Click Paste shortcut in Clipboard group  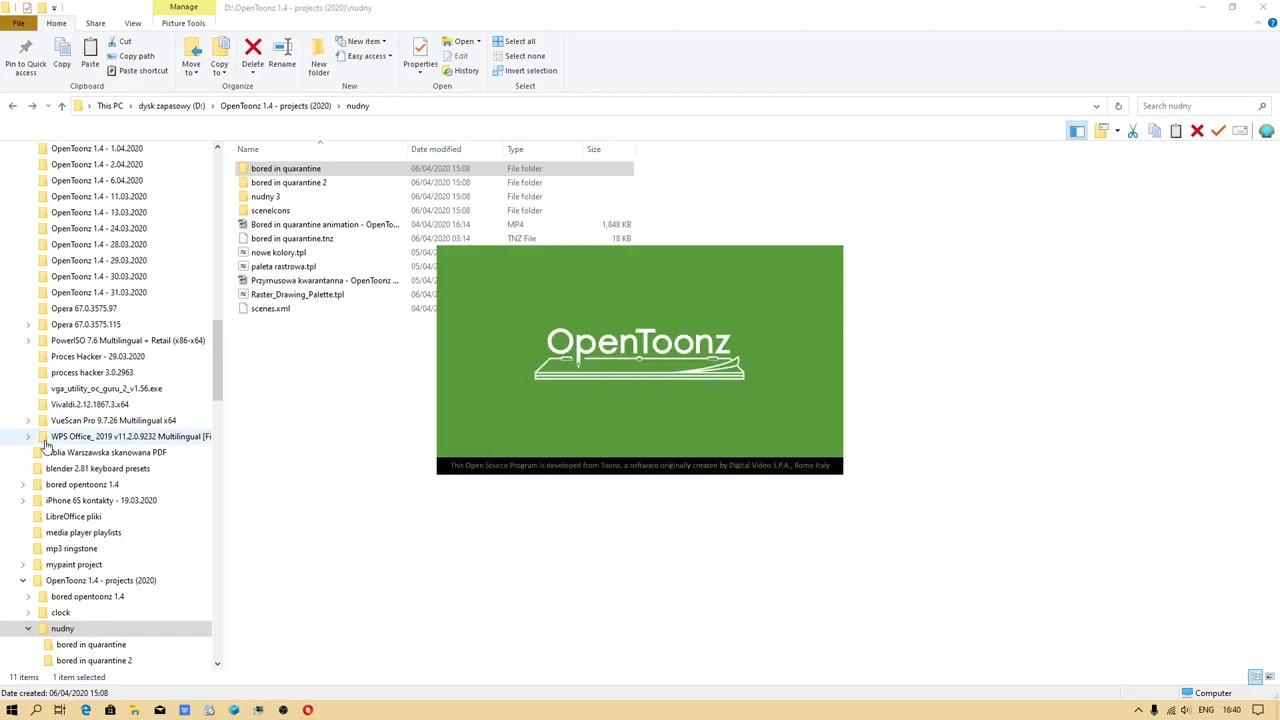click(137, 71)
